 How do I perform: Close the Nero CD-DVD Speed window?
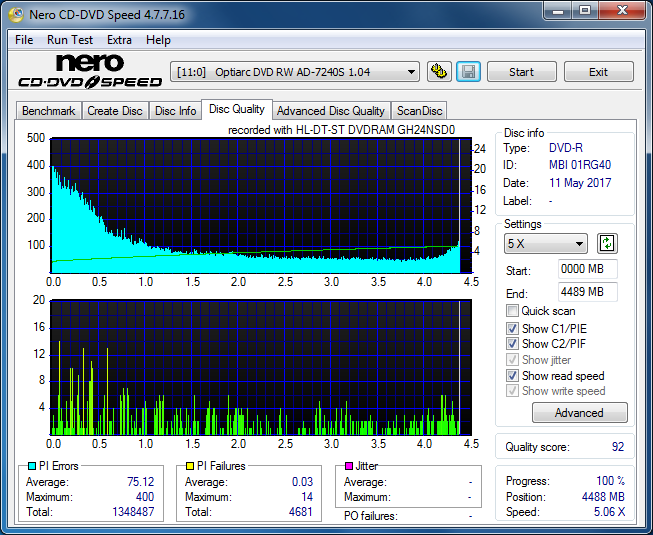pyautogui.click(x=622, y=11)
